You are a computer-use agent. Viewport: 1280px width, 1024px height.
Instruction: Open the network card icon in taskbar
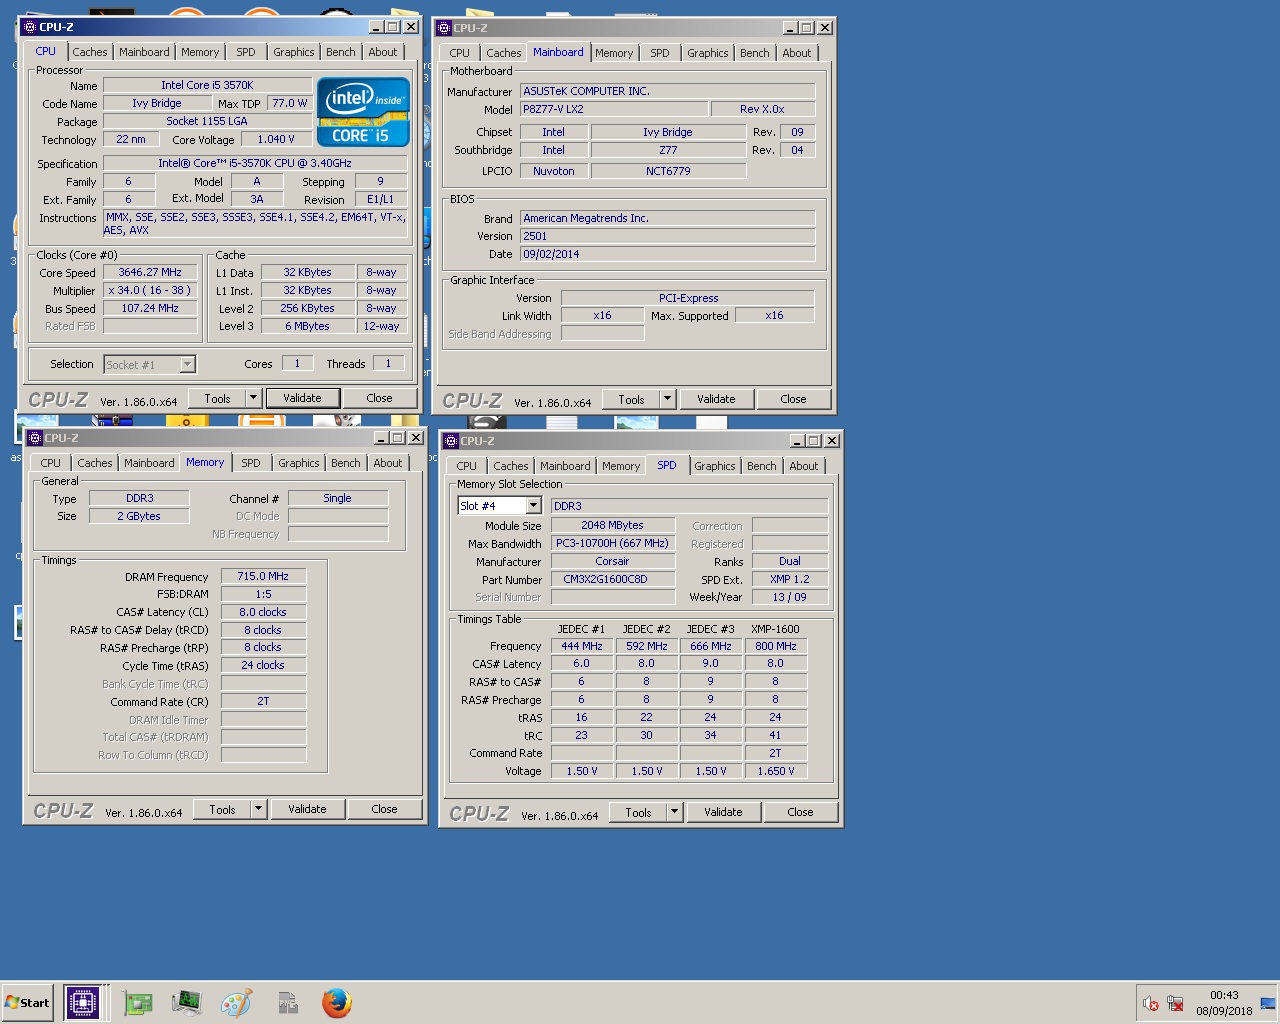coord(137,1002)
